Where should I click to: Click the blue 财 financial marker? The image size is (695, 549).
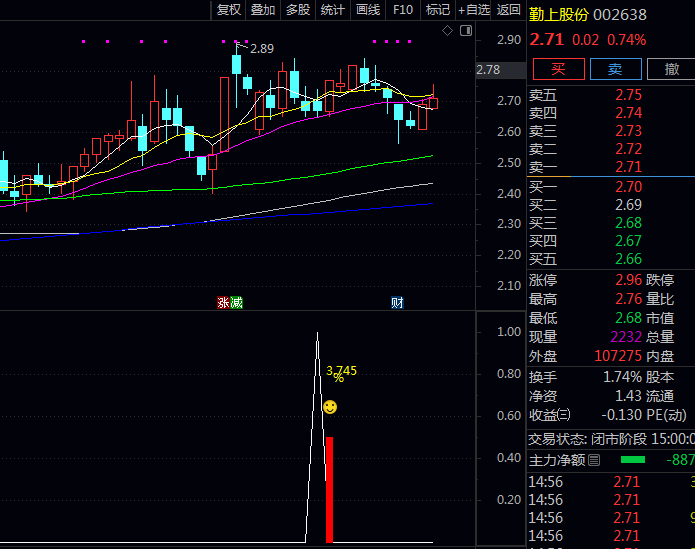click(x=397, y=302)
